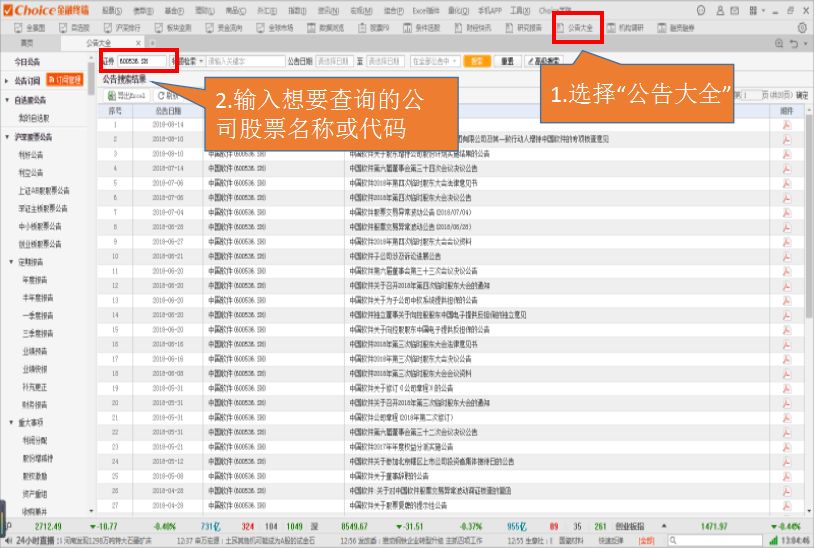
Task: Click the smiley feedback icon in title bar
Action: (701, 10)
